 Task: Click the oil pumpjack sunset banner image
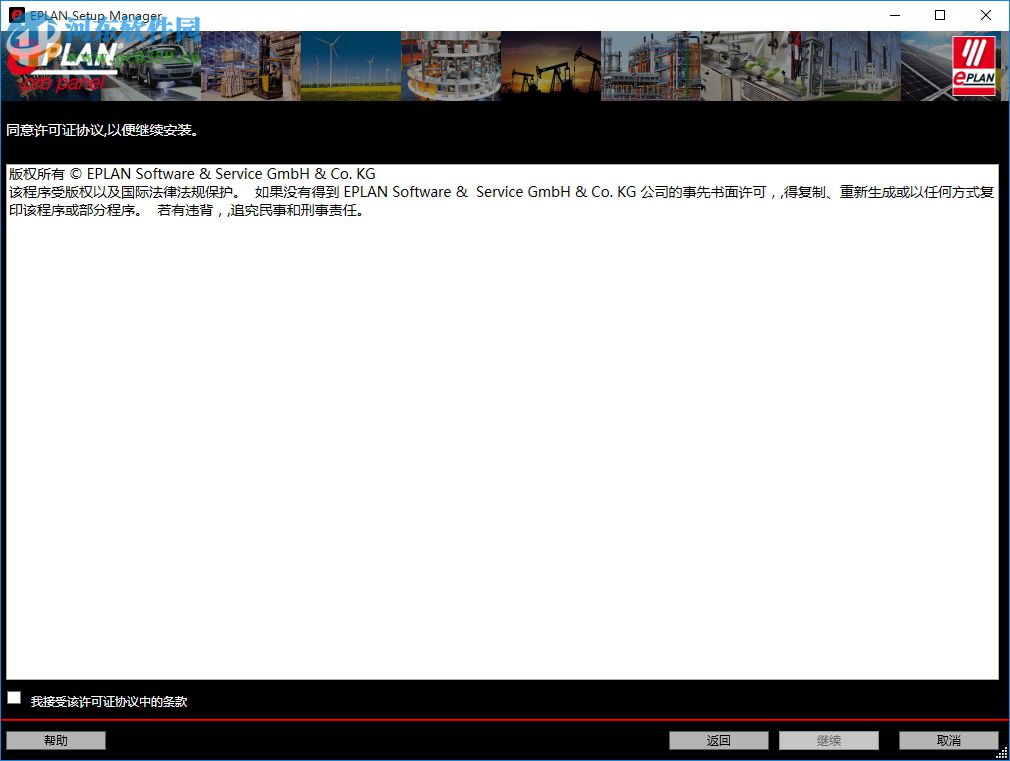(x=550, y=65)
